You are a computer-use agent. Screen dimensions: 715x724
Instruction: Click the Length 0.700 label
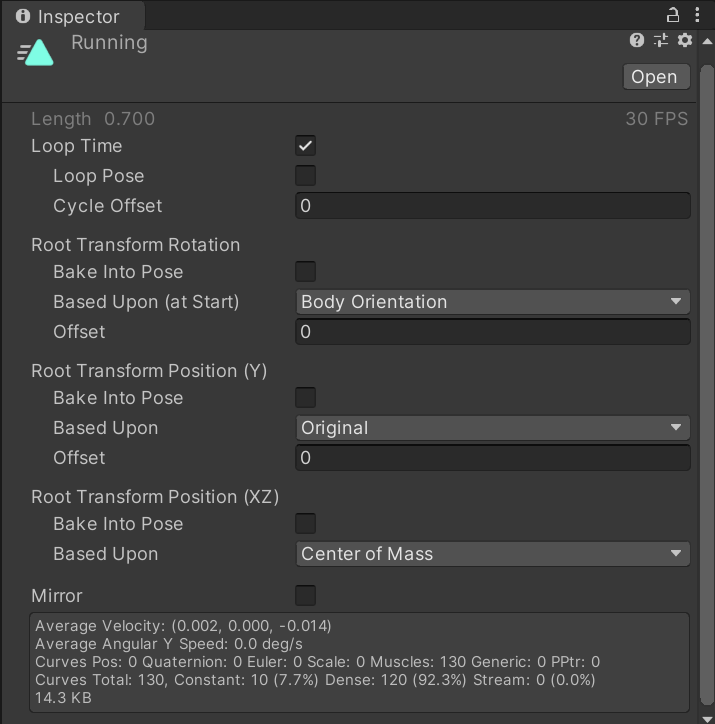93,119
